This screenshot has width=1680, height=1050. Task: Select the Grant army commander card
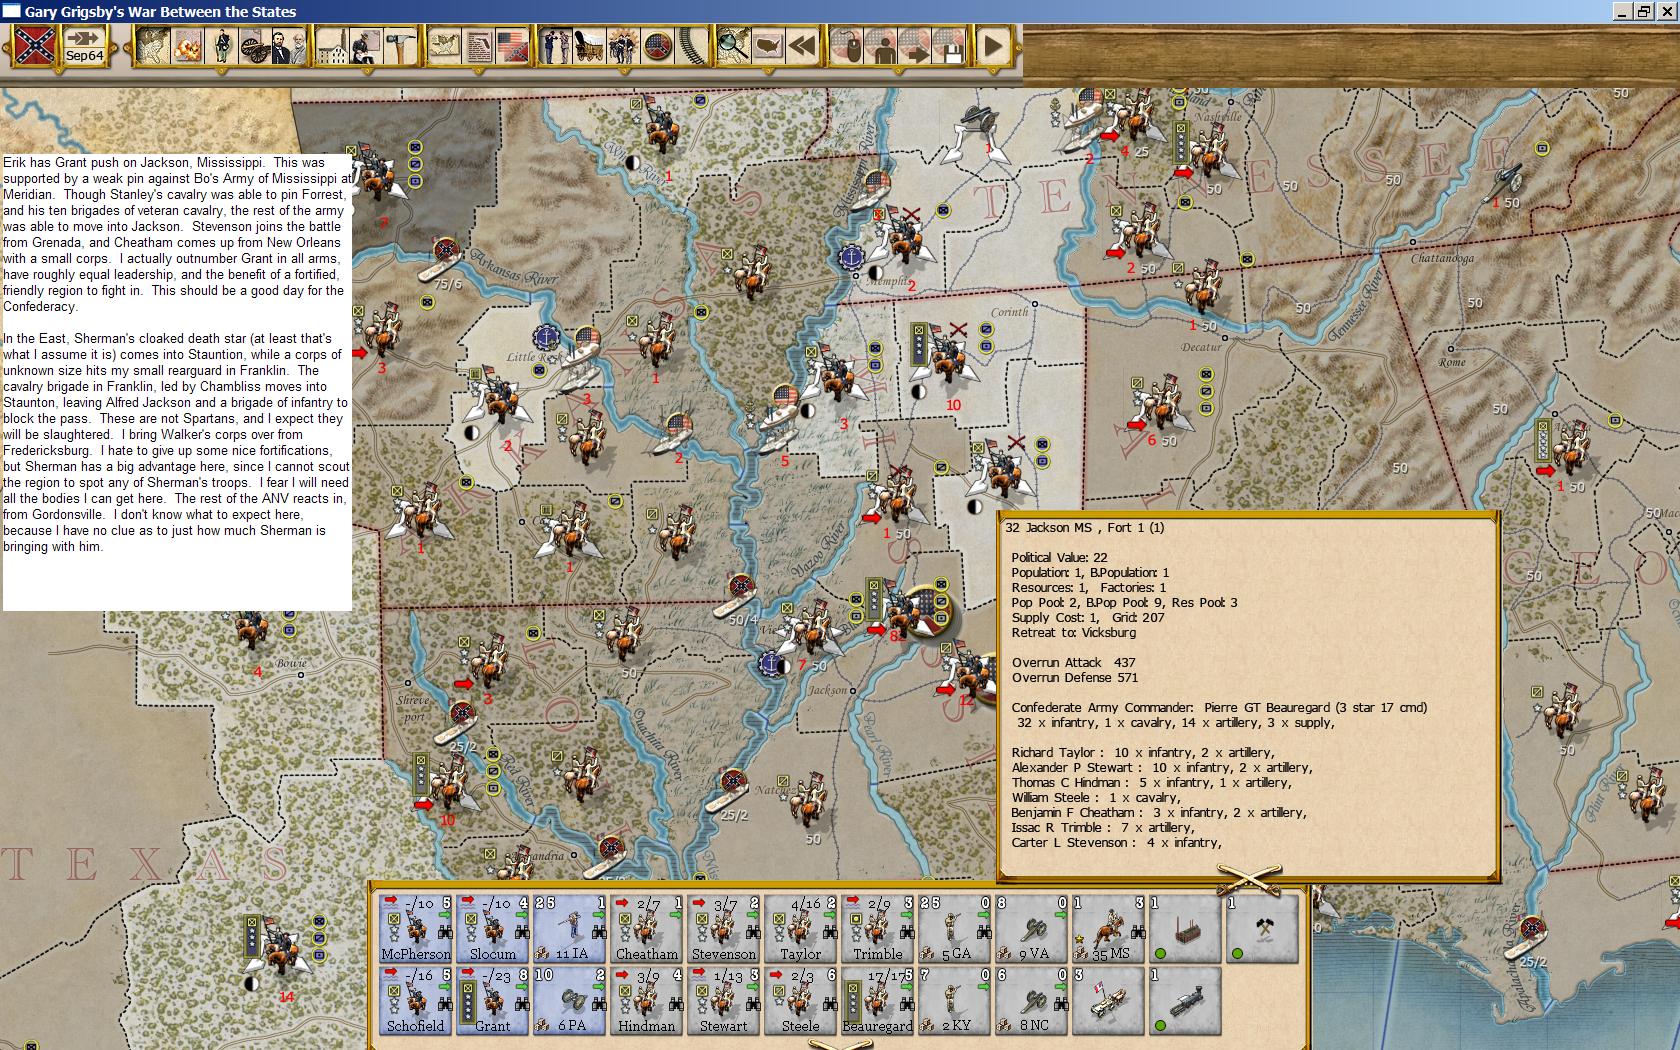pyautogui.click(x=493, y=1000)
